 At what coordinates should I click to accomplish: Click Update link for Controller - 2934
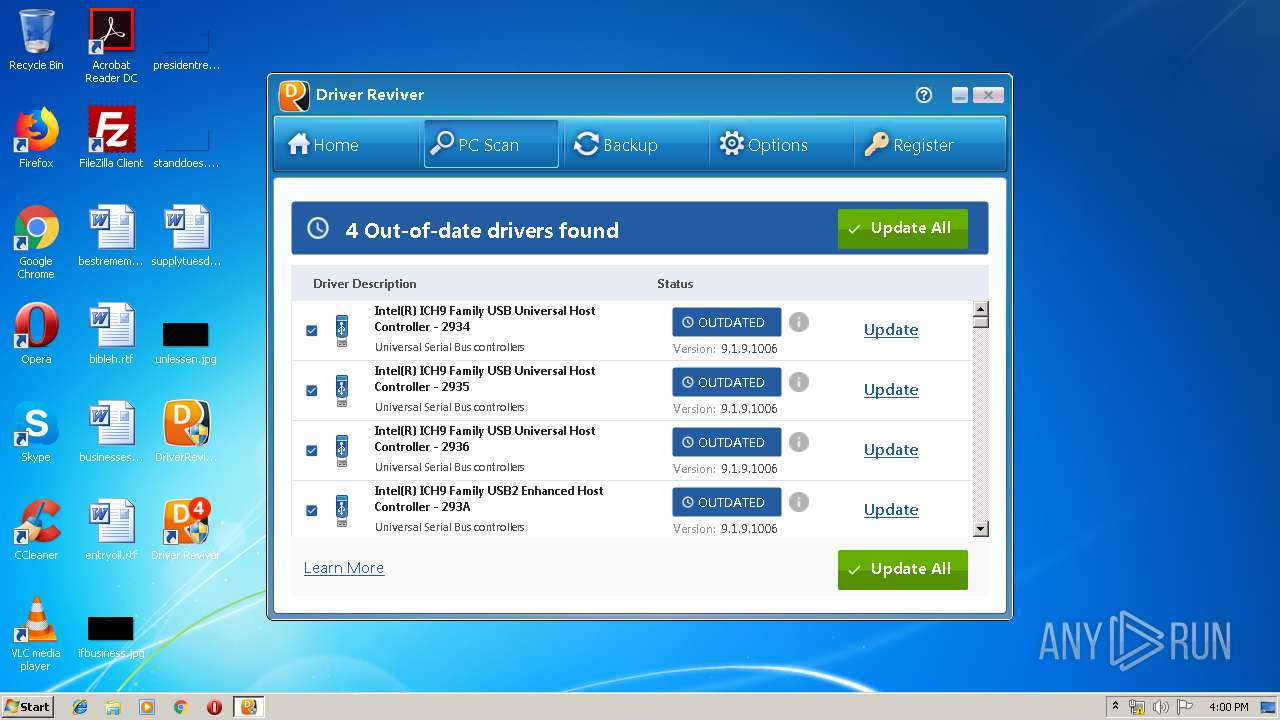pos(891,330)
